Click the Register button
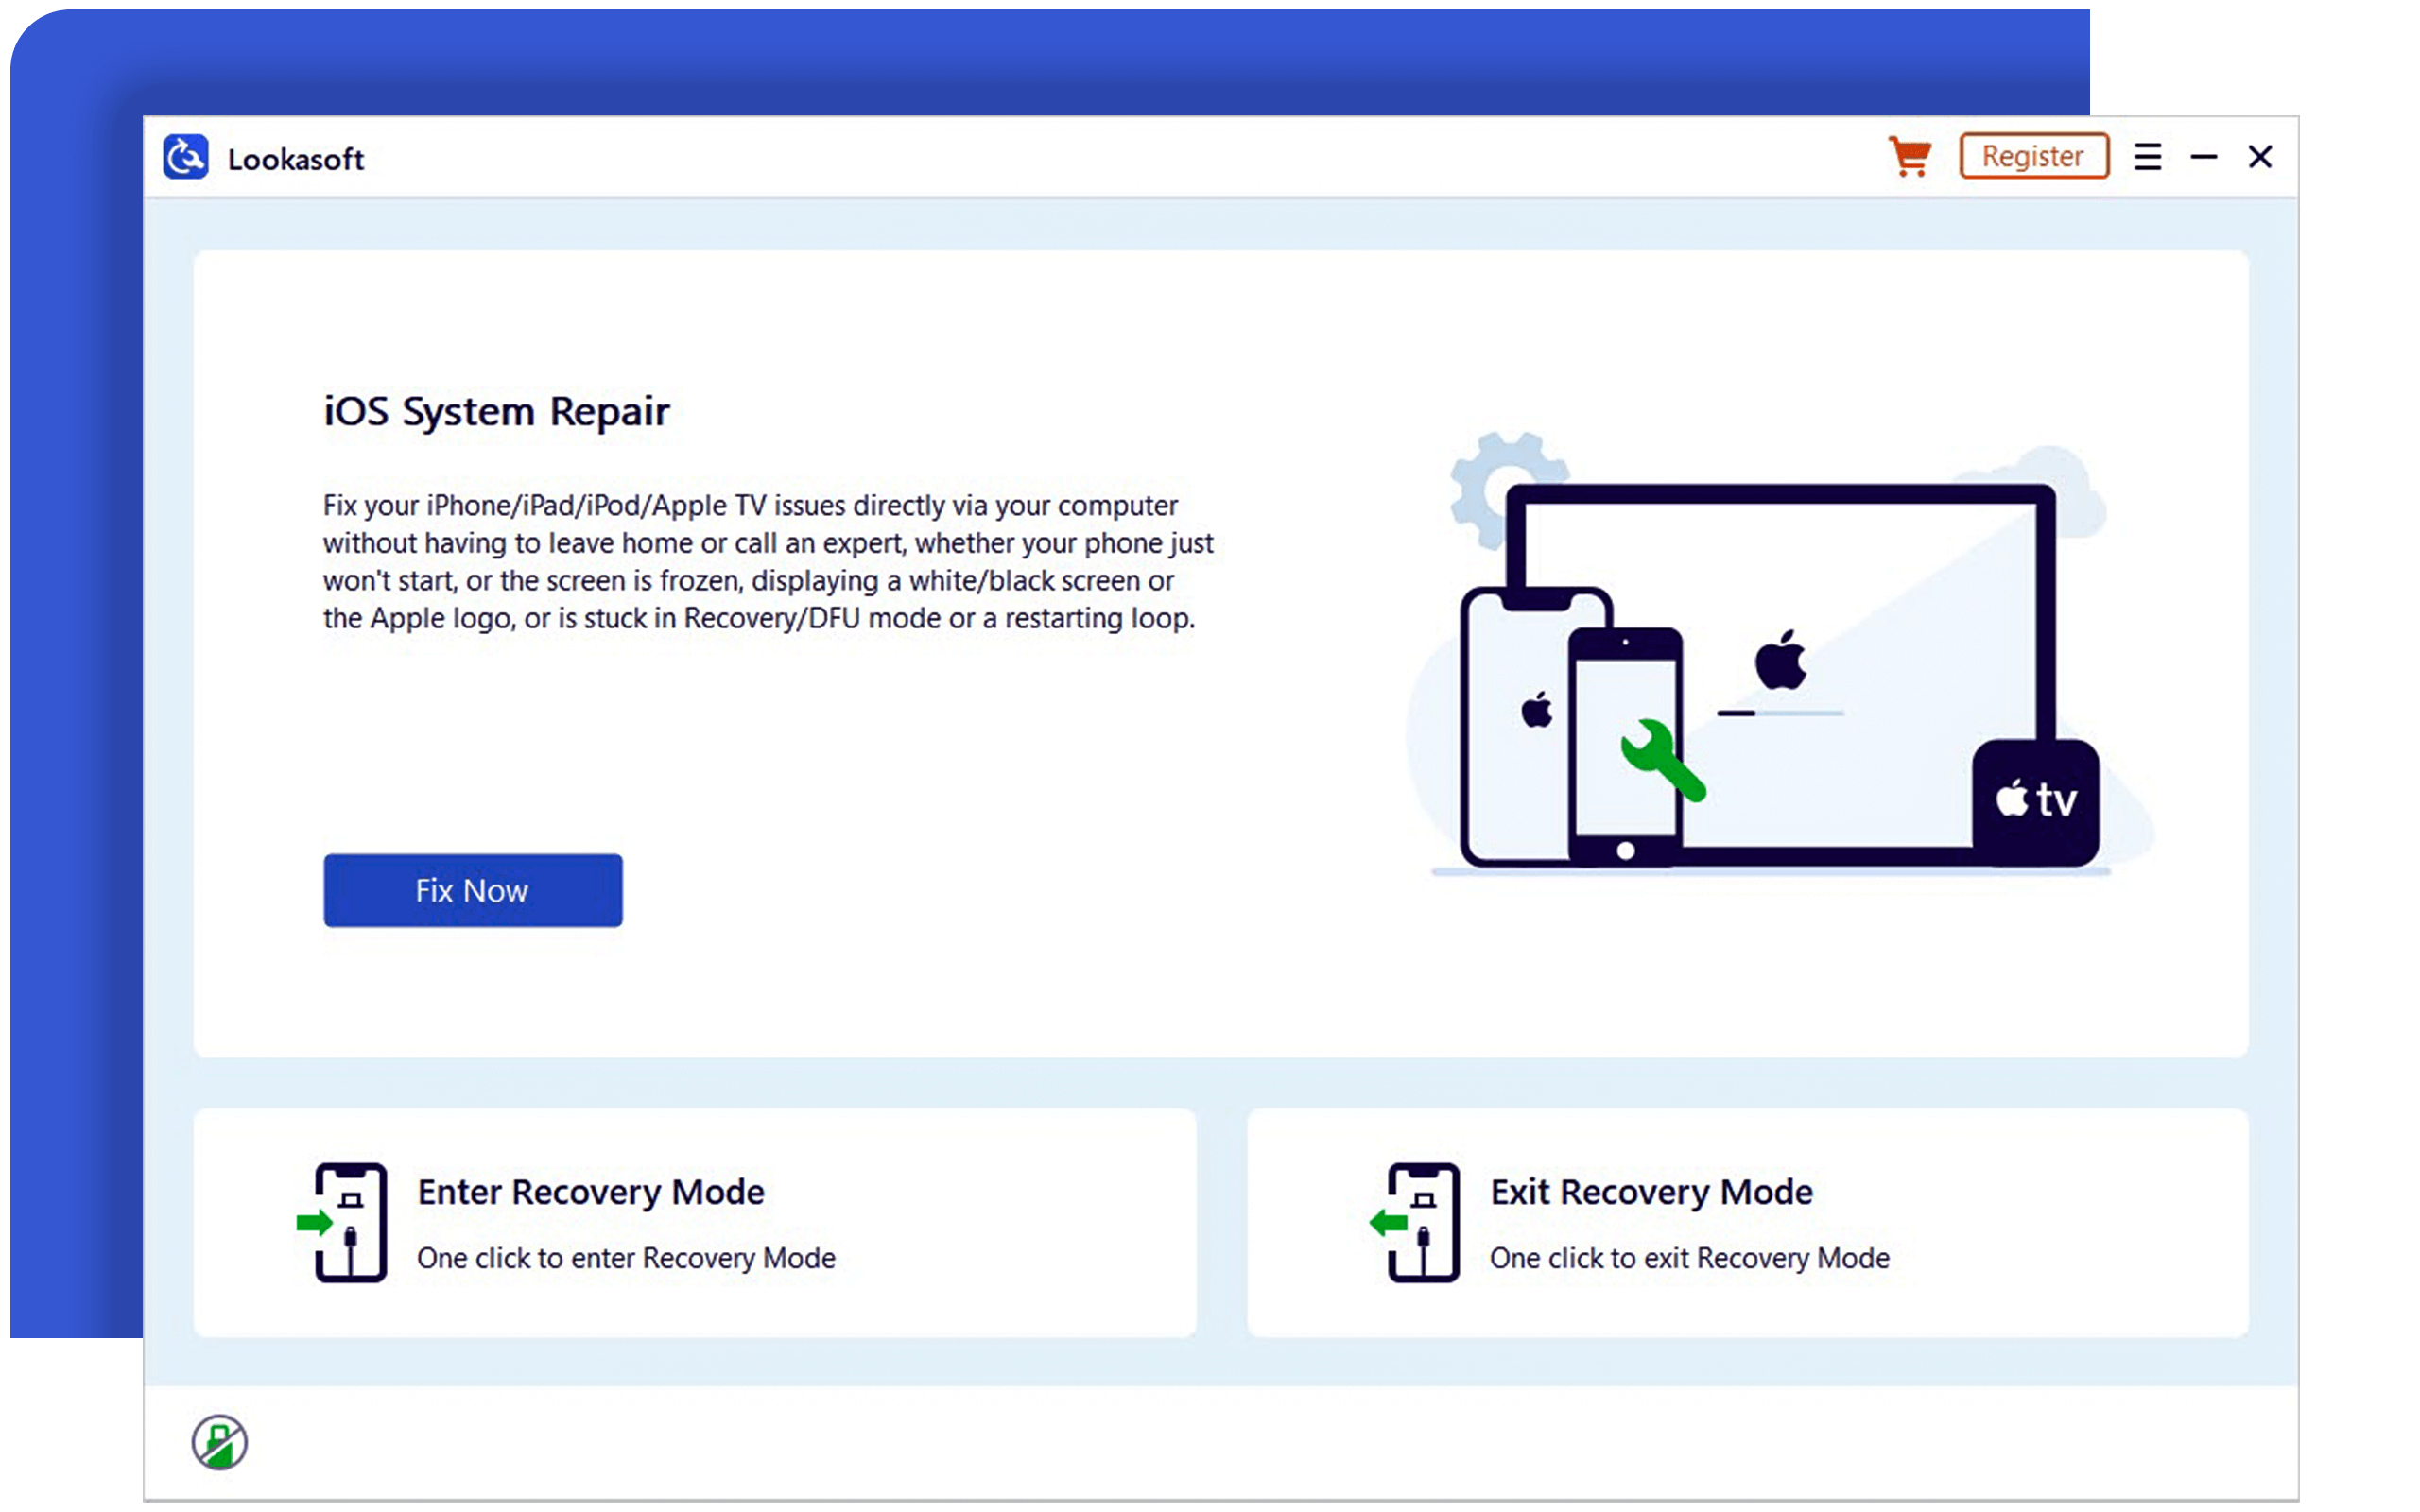The width and height of the screenshot is (2420, 1512). [x=2034, y=156]
